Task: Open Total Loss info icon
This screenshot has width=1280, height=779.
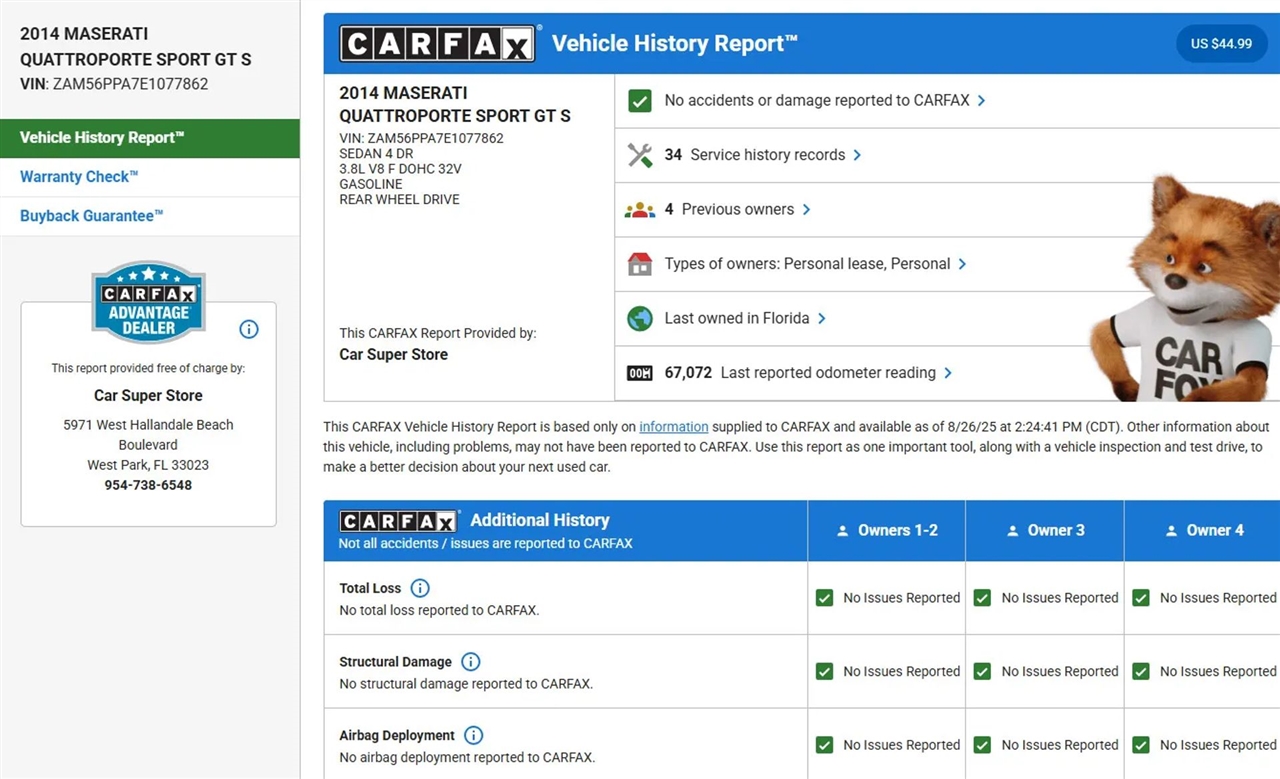Action: (x=420, y=588)
